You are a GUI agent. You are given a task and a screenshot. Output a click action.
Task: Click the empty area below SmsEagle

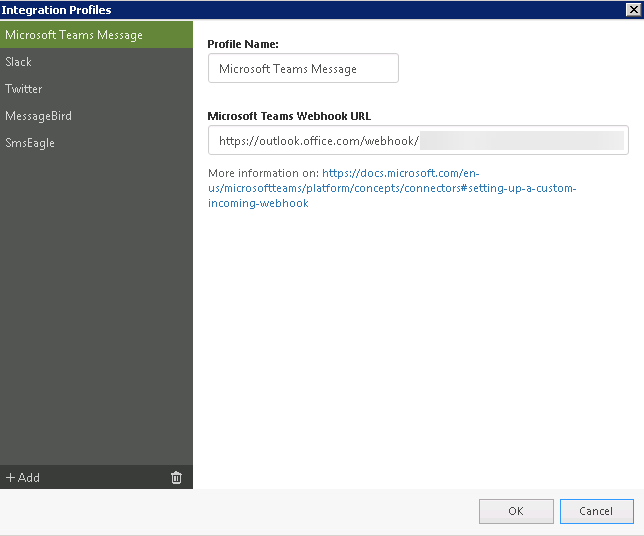[x=96, y=300]
